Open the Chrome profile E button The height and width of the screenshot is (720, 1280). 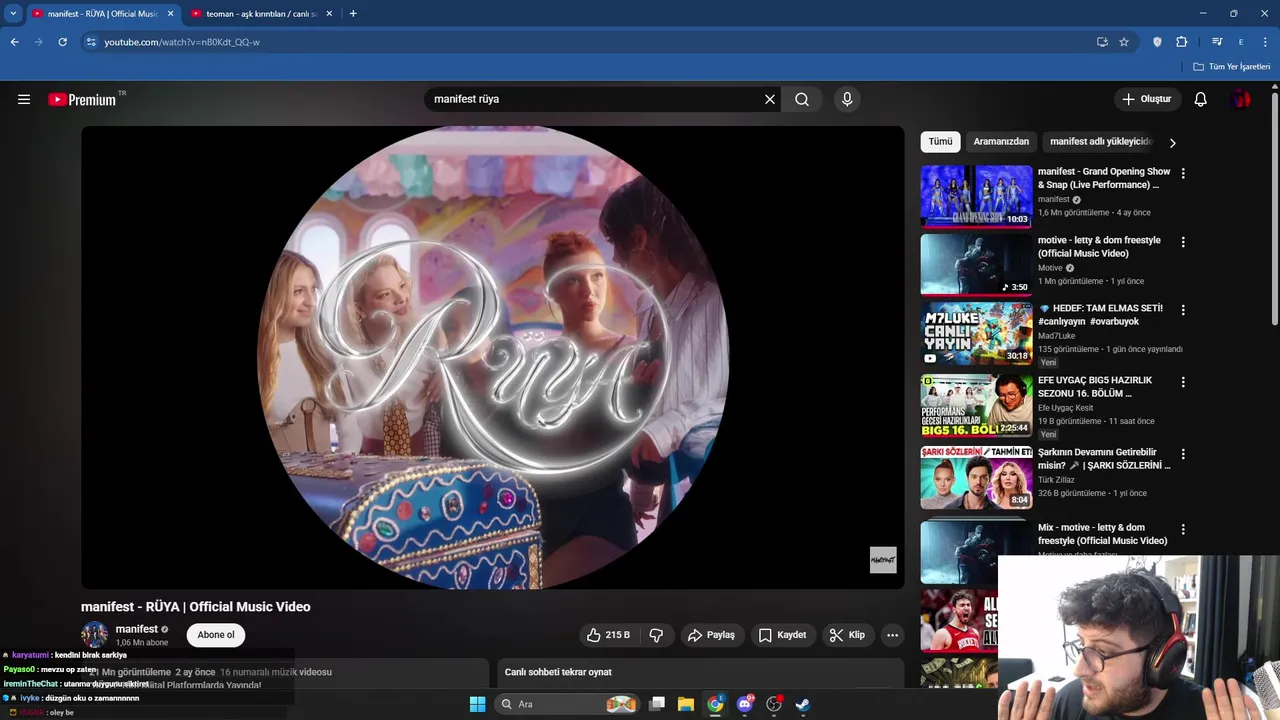[1241, 42]
